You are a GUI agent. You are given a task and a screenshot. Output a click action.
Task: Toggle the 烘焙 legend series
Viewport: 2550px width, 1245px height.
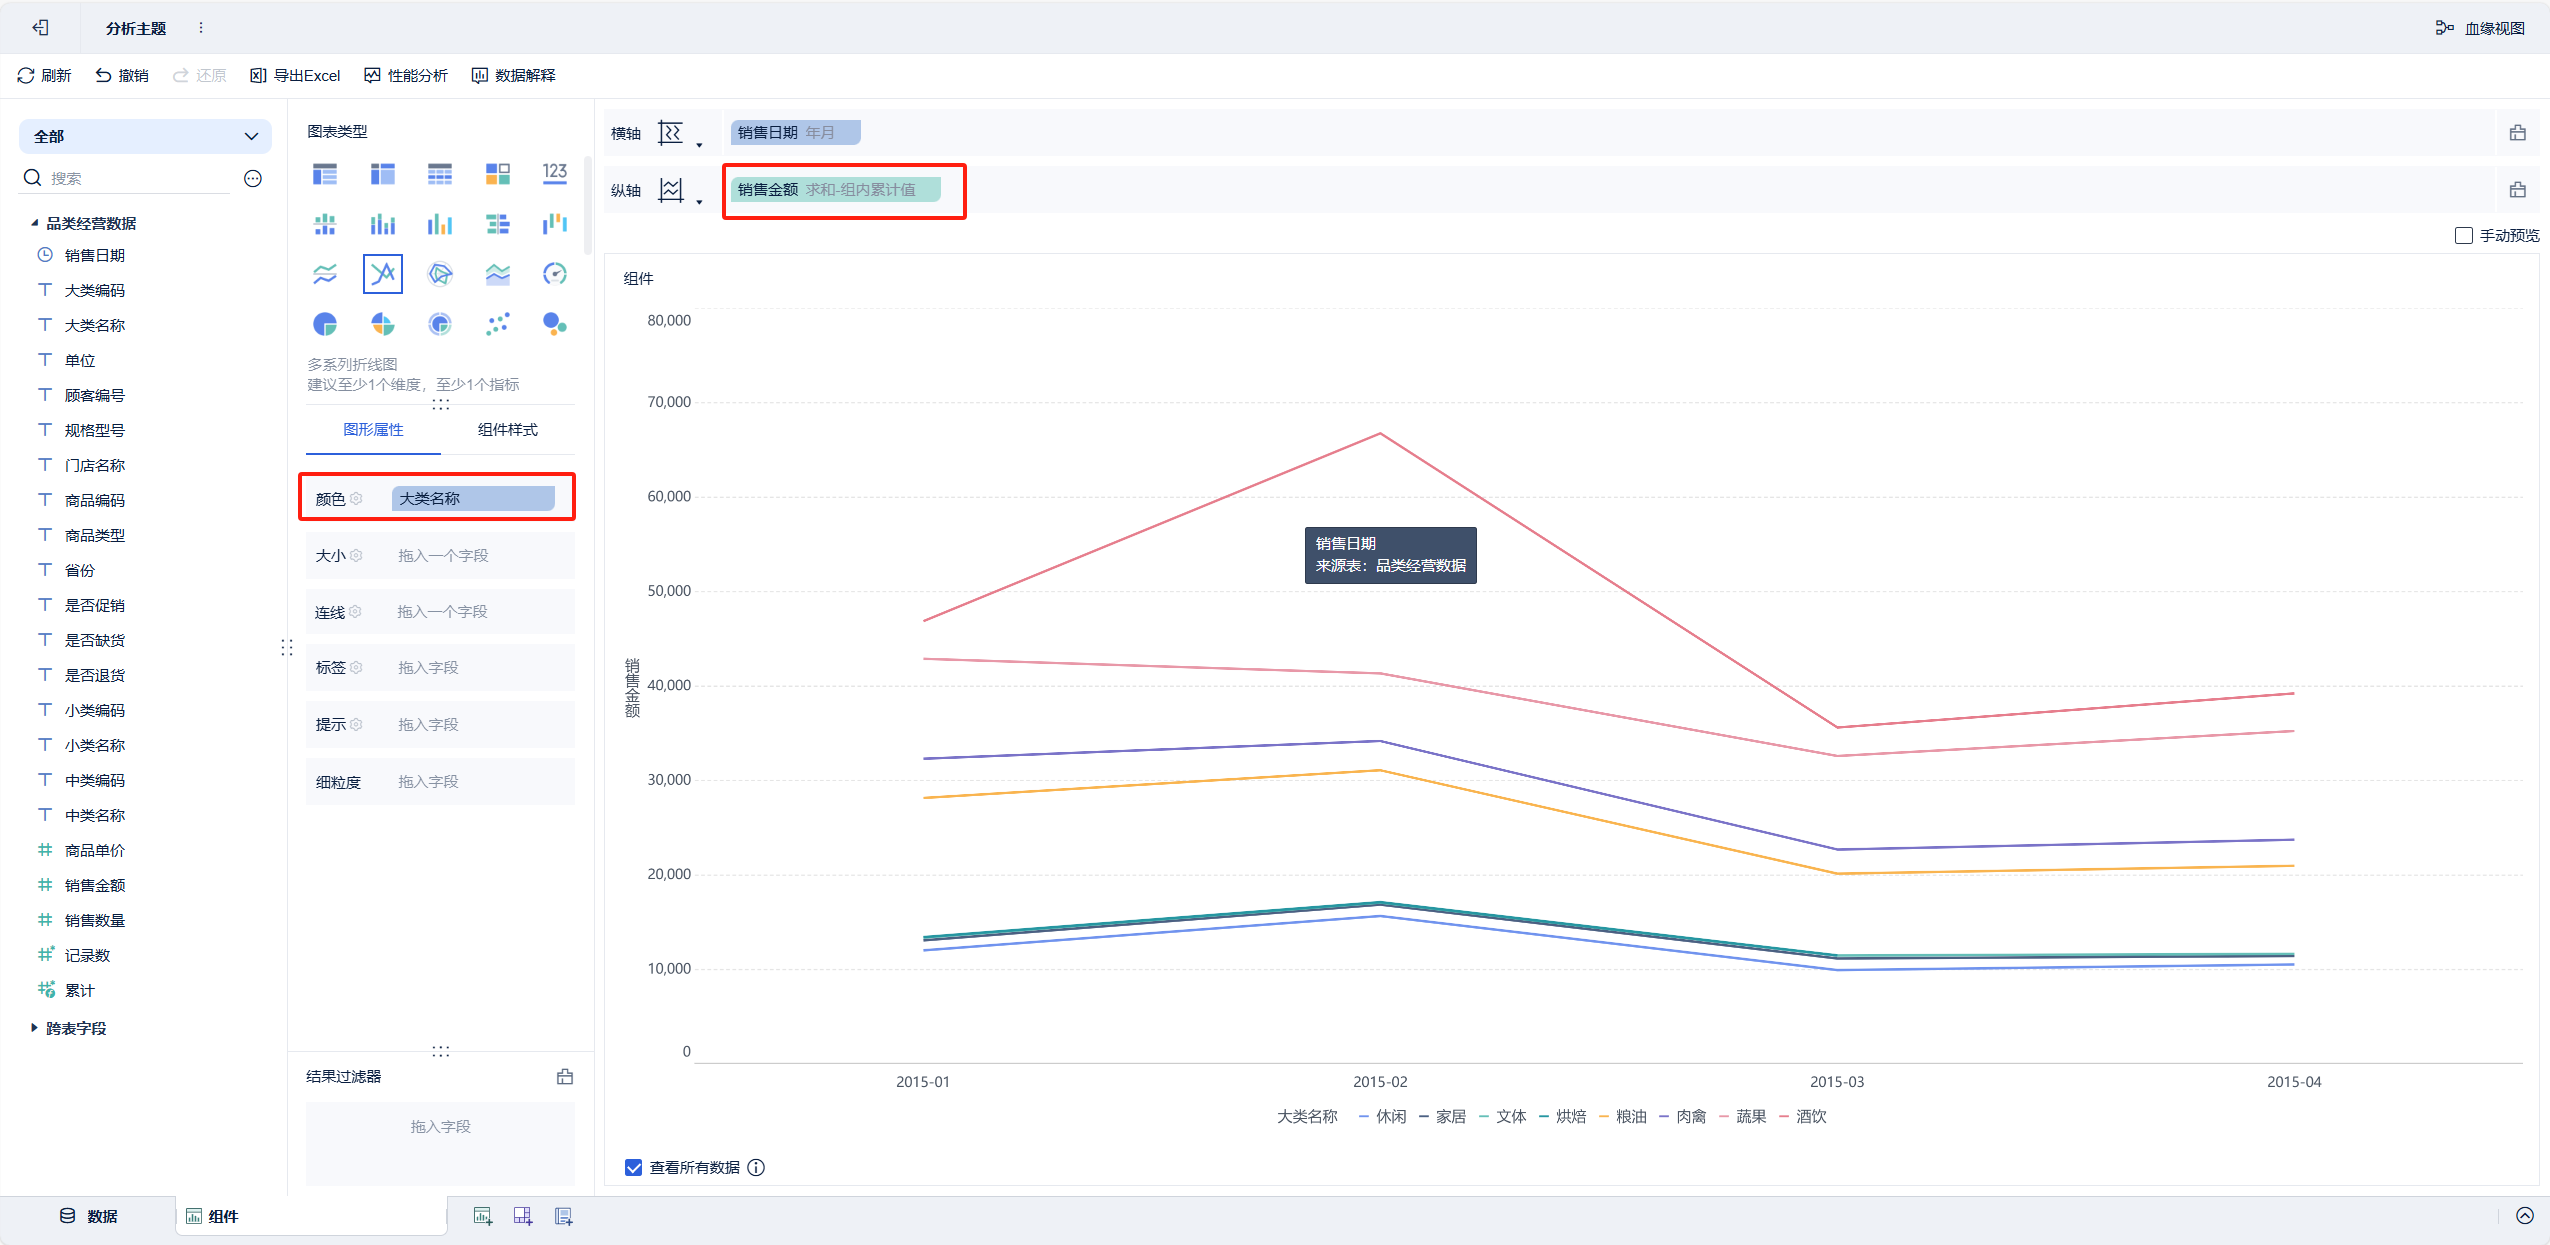[1562, 1117]
